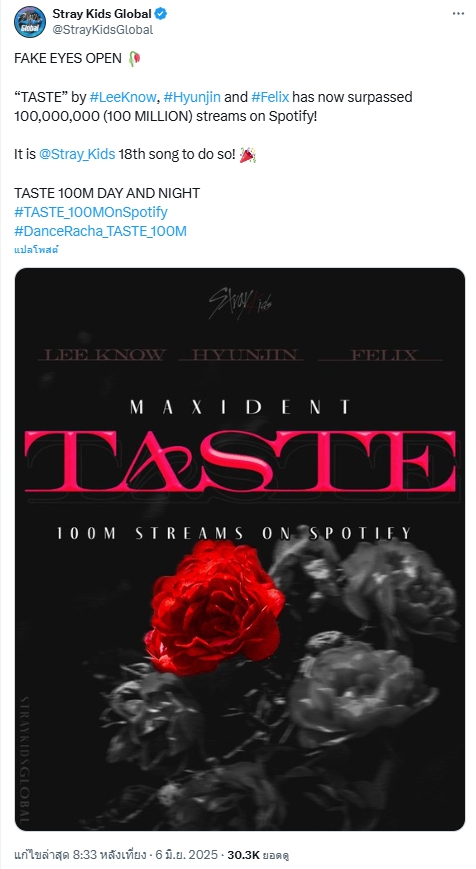Open the #LeeKnow hashtag
The width and height of the screenshot is (476, 869).
122,97
